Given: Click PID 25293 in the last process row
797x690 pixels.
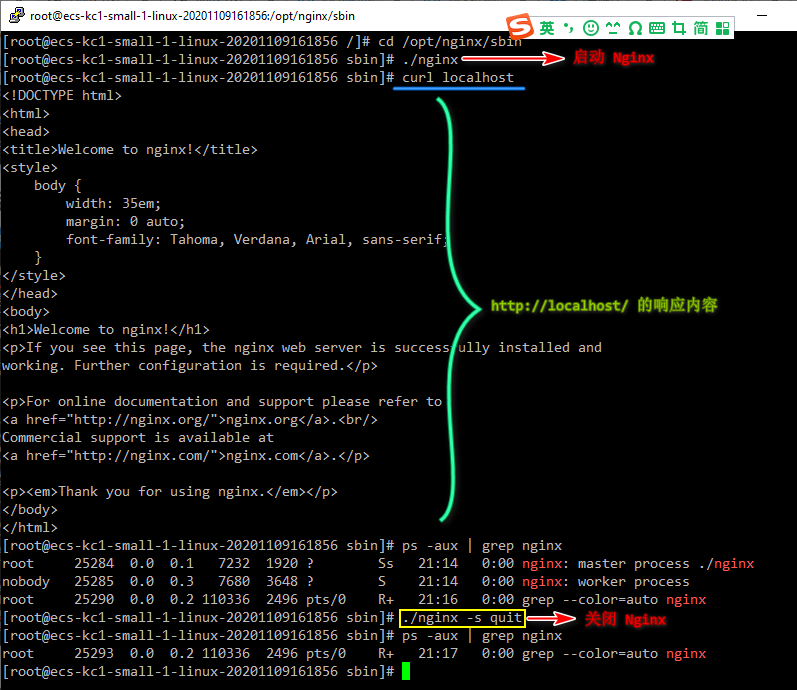Looking at the screenshot, I should 94,653.
